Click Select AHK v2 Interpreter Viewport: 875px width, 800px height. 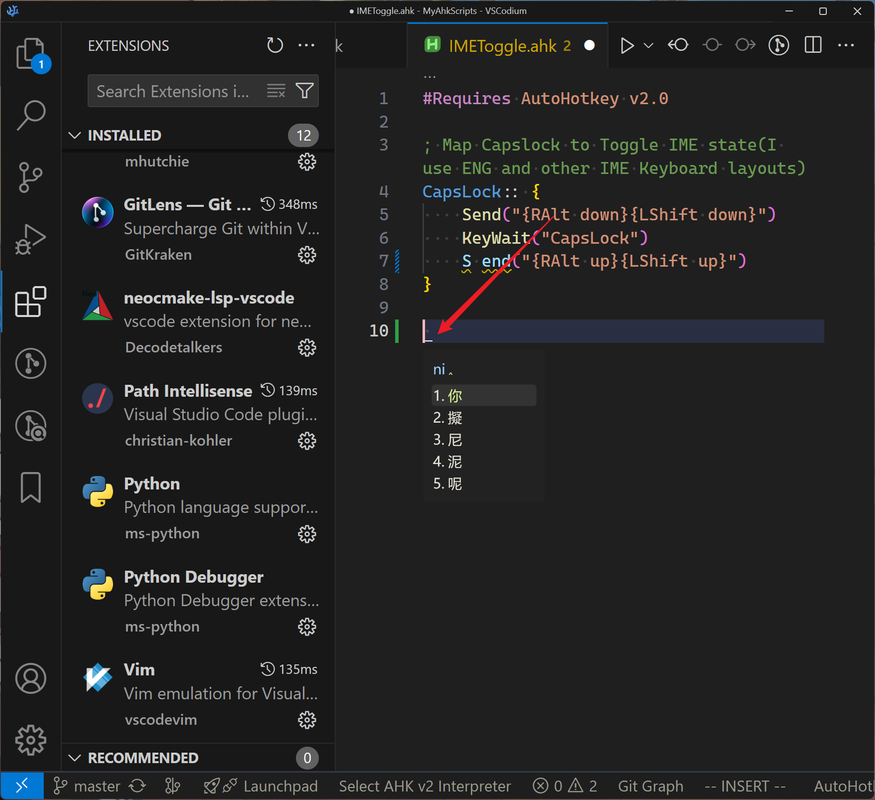tap(425, 786)
